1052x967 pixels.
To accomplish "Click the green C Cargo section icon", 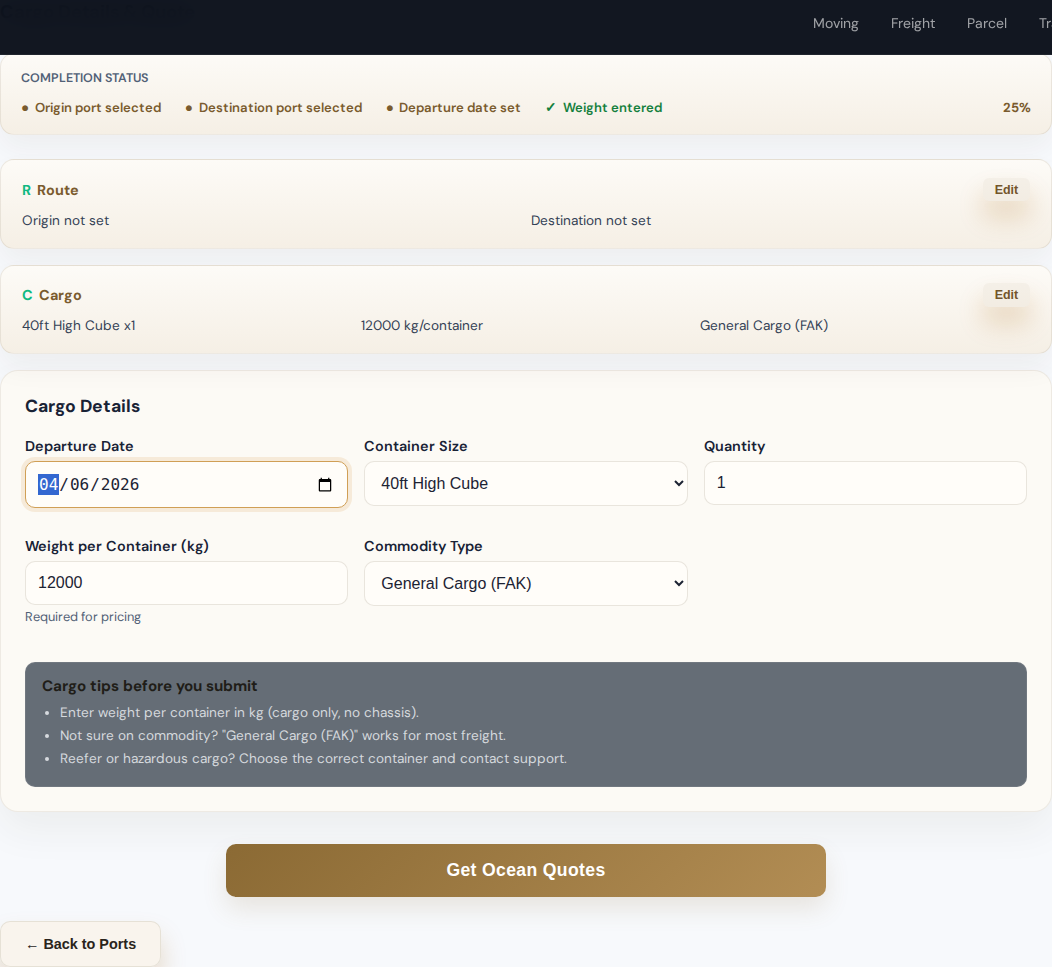I will (28, 295).
